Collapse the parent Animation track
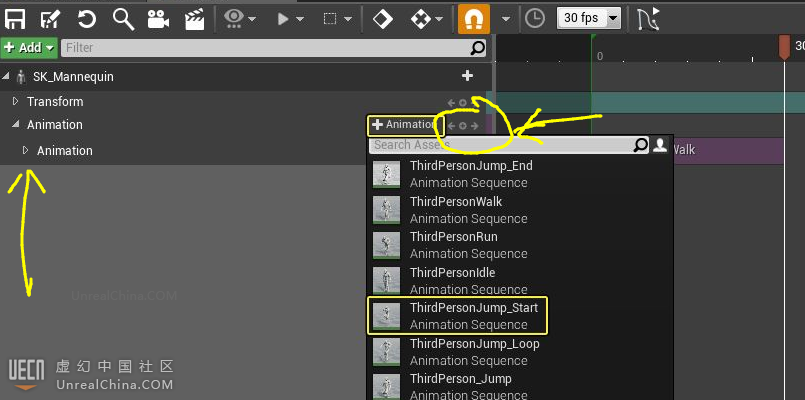 point(15,124)
